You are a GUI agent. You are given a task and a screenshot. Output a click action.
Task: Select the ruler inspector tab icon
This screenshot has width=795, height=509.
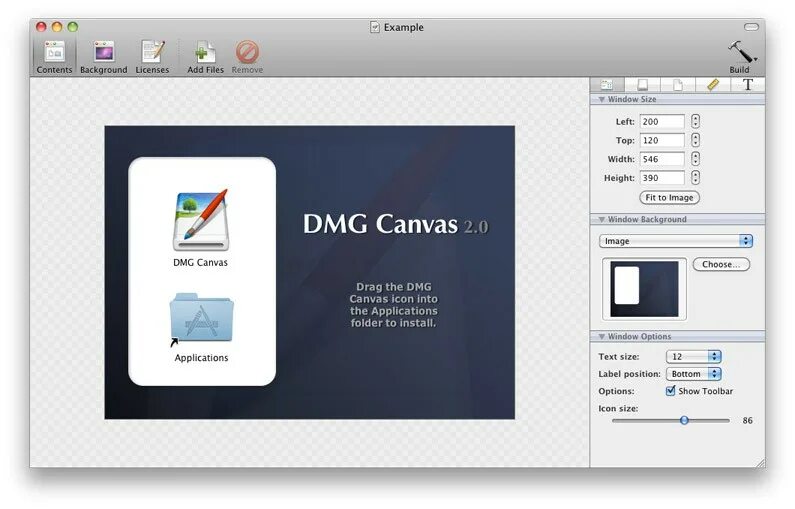pos(713,85)
